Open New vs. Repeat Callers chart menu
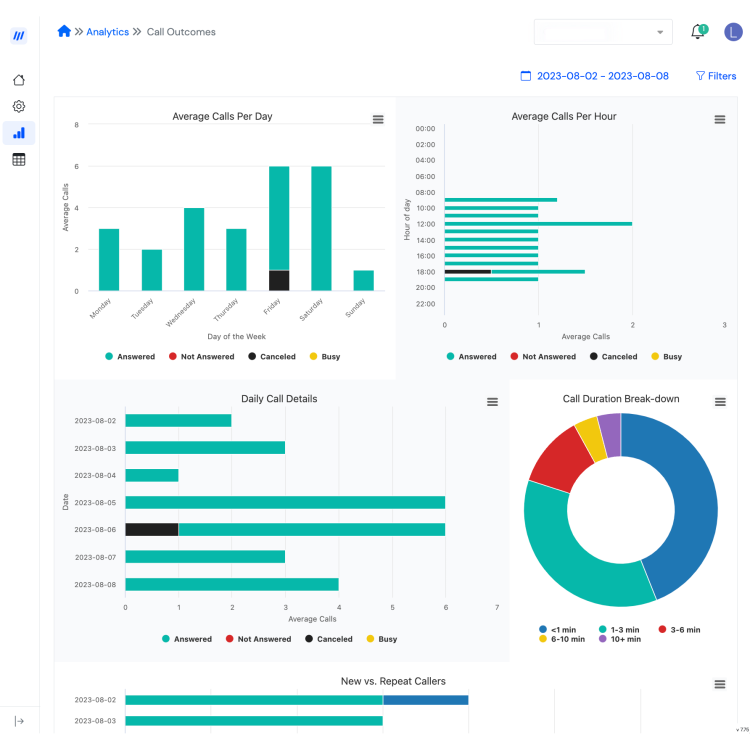This screenshot has height=750, width=750. [x=720, y=684]
